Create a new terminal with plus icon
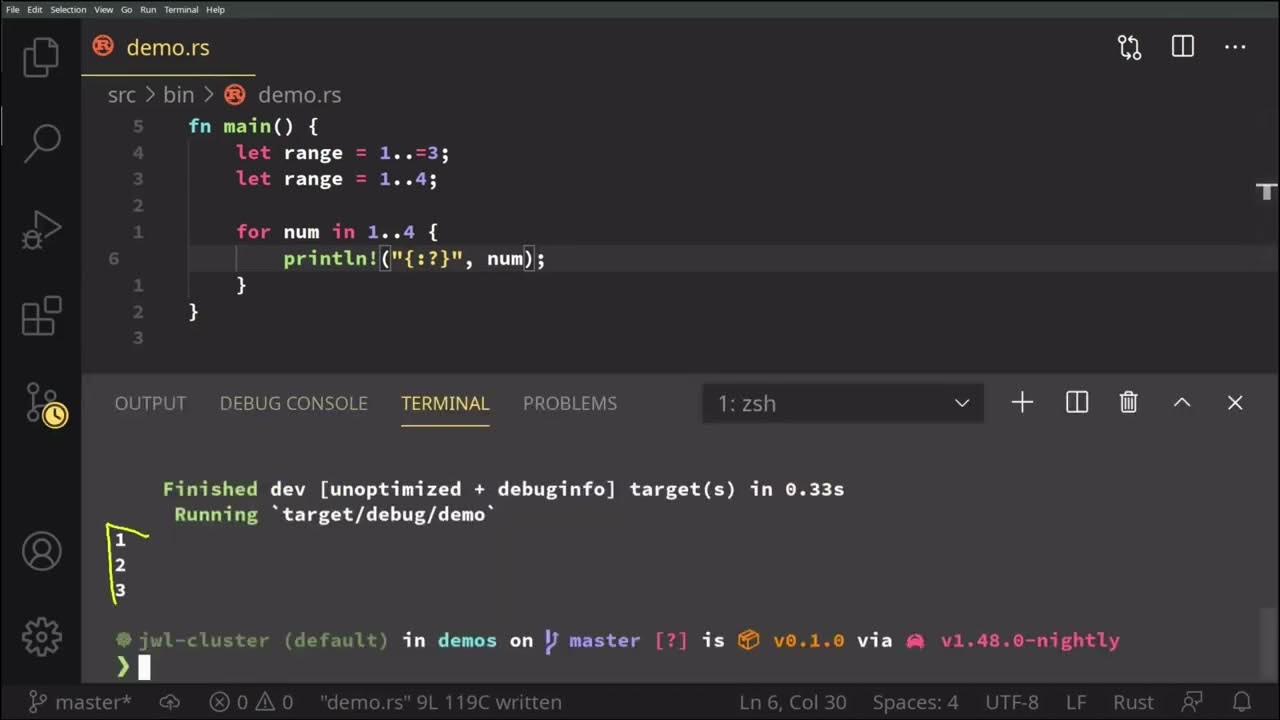1280x720 pixels. (1022, 403)
